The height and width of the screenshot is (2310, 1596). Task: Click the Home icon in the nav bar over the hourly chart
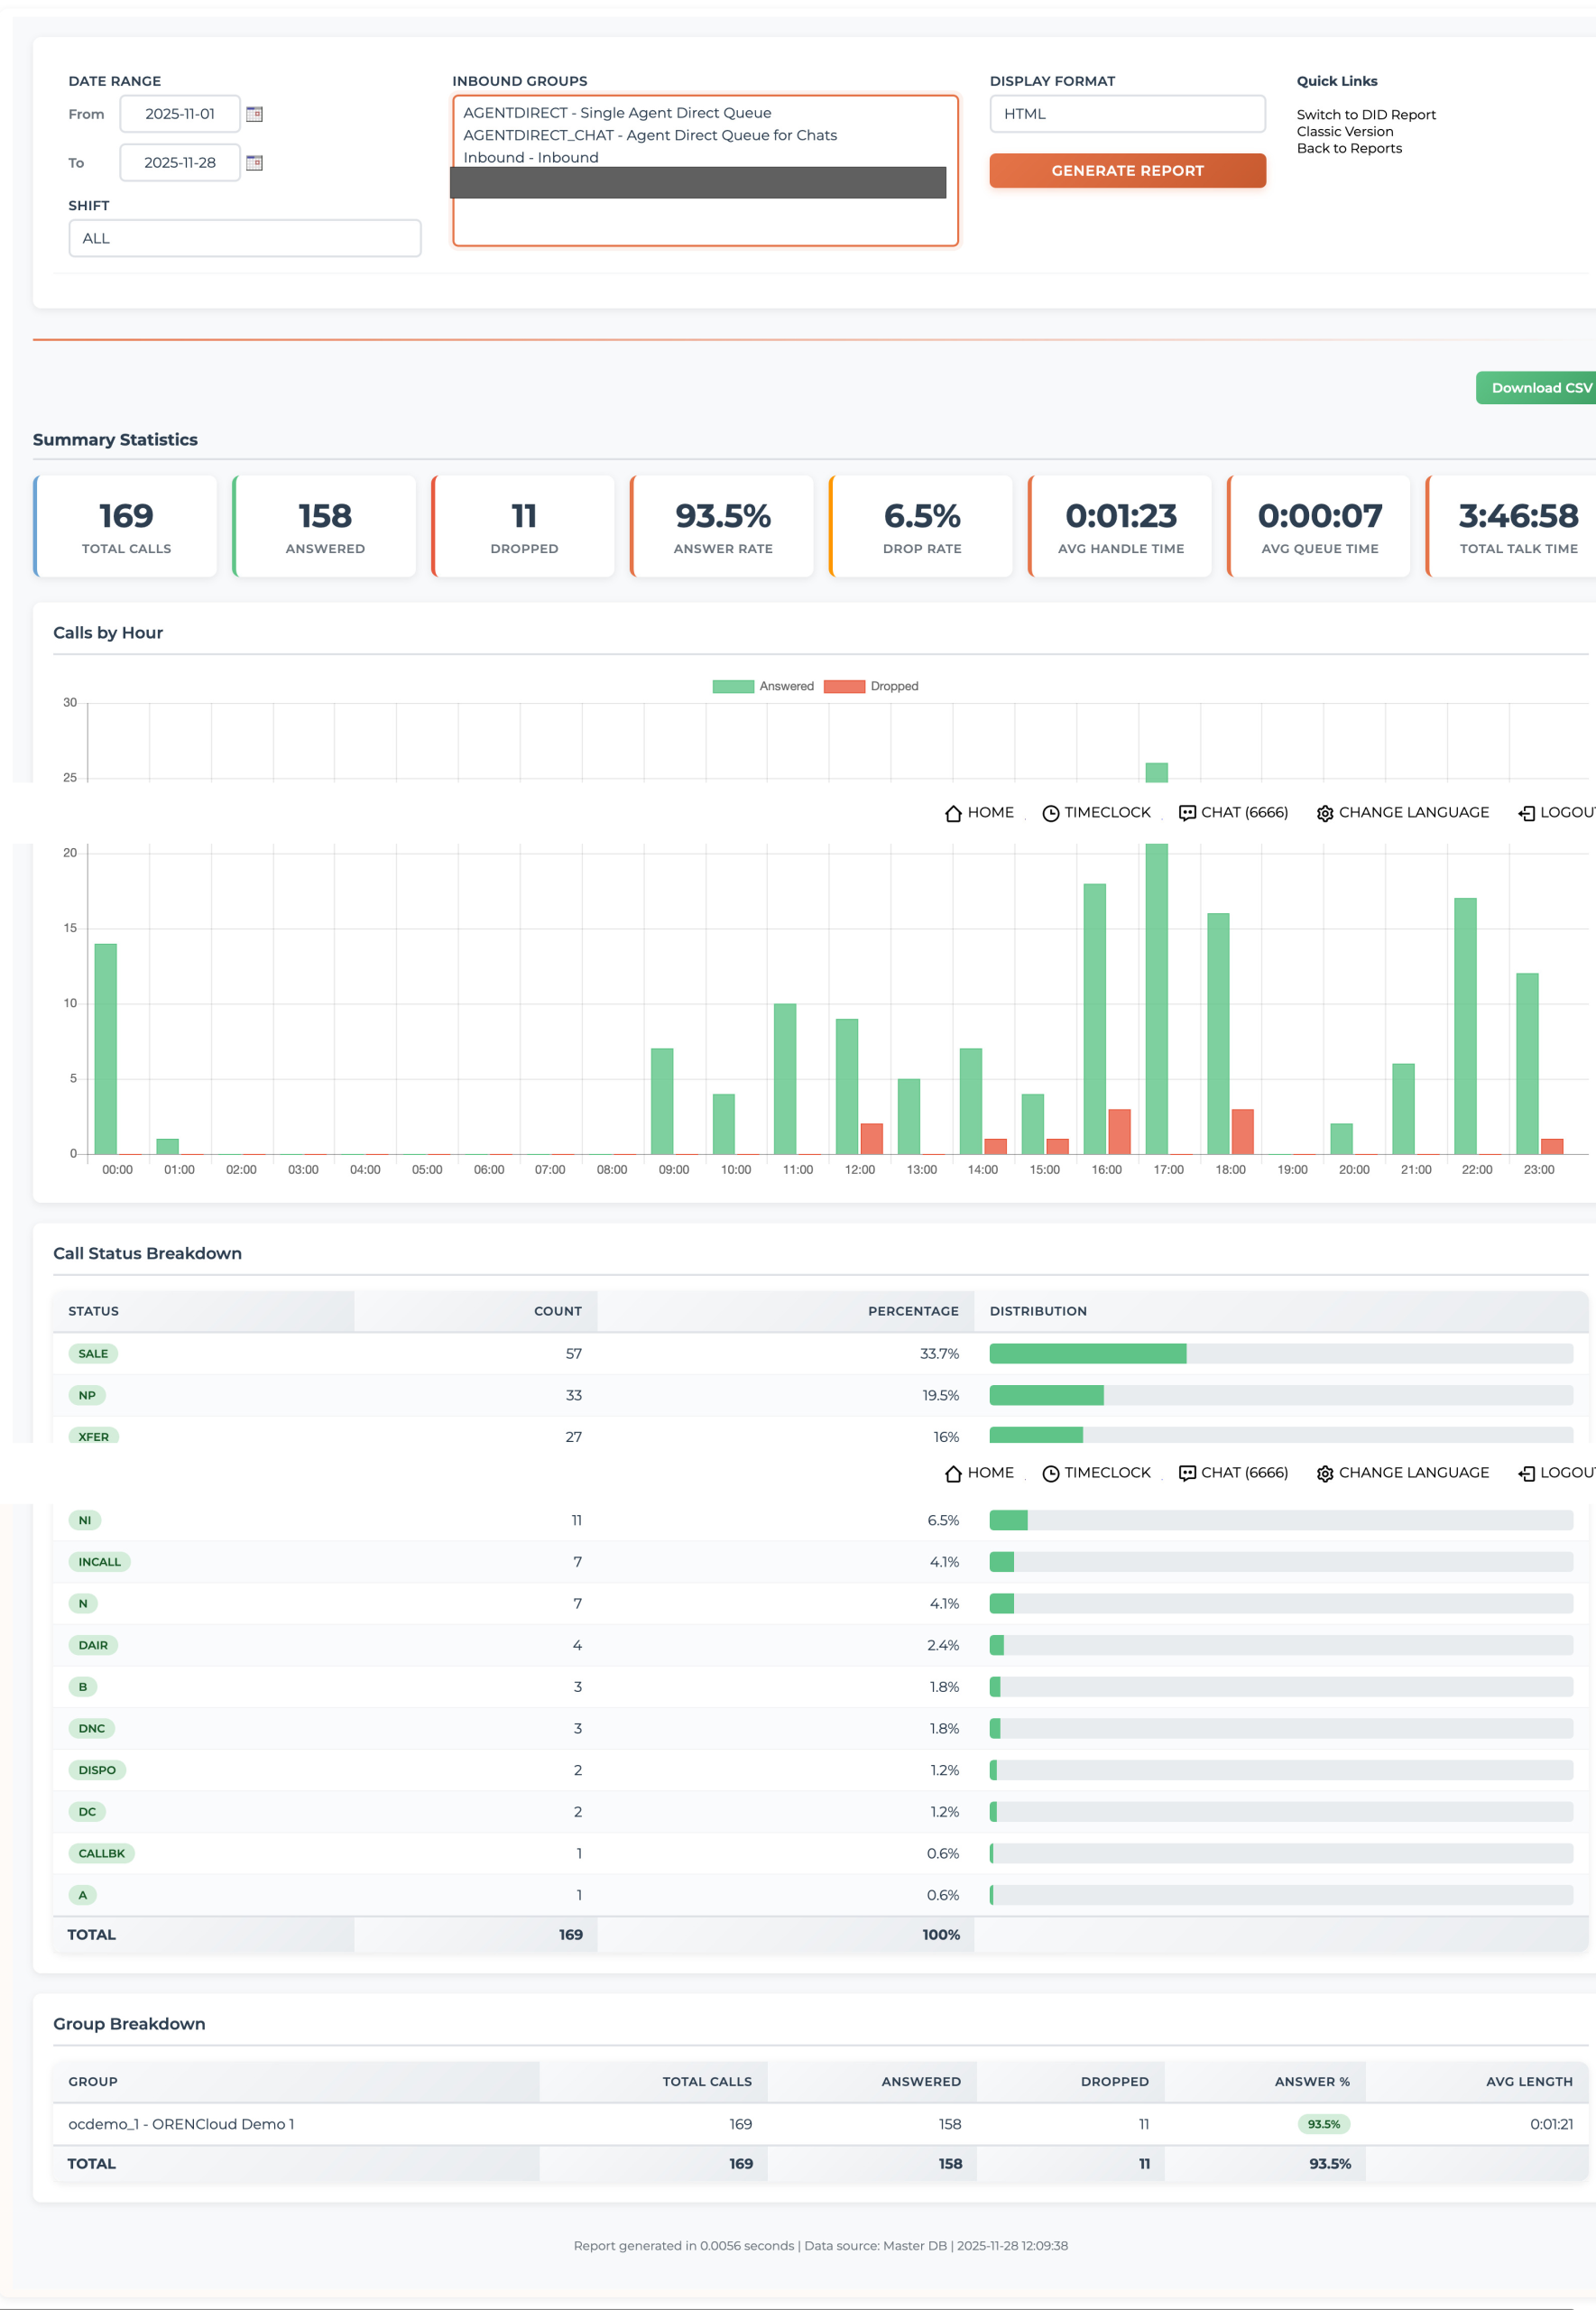953,813
